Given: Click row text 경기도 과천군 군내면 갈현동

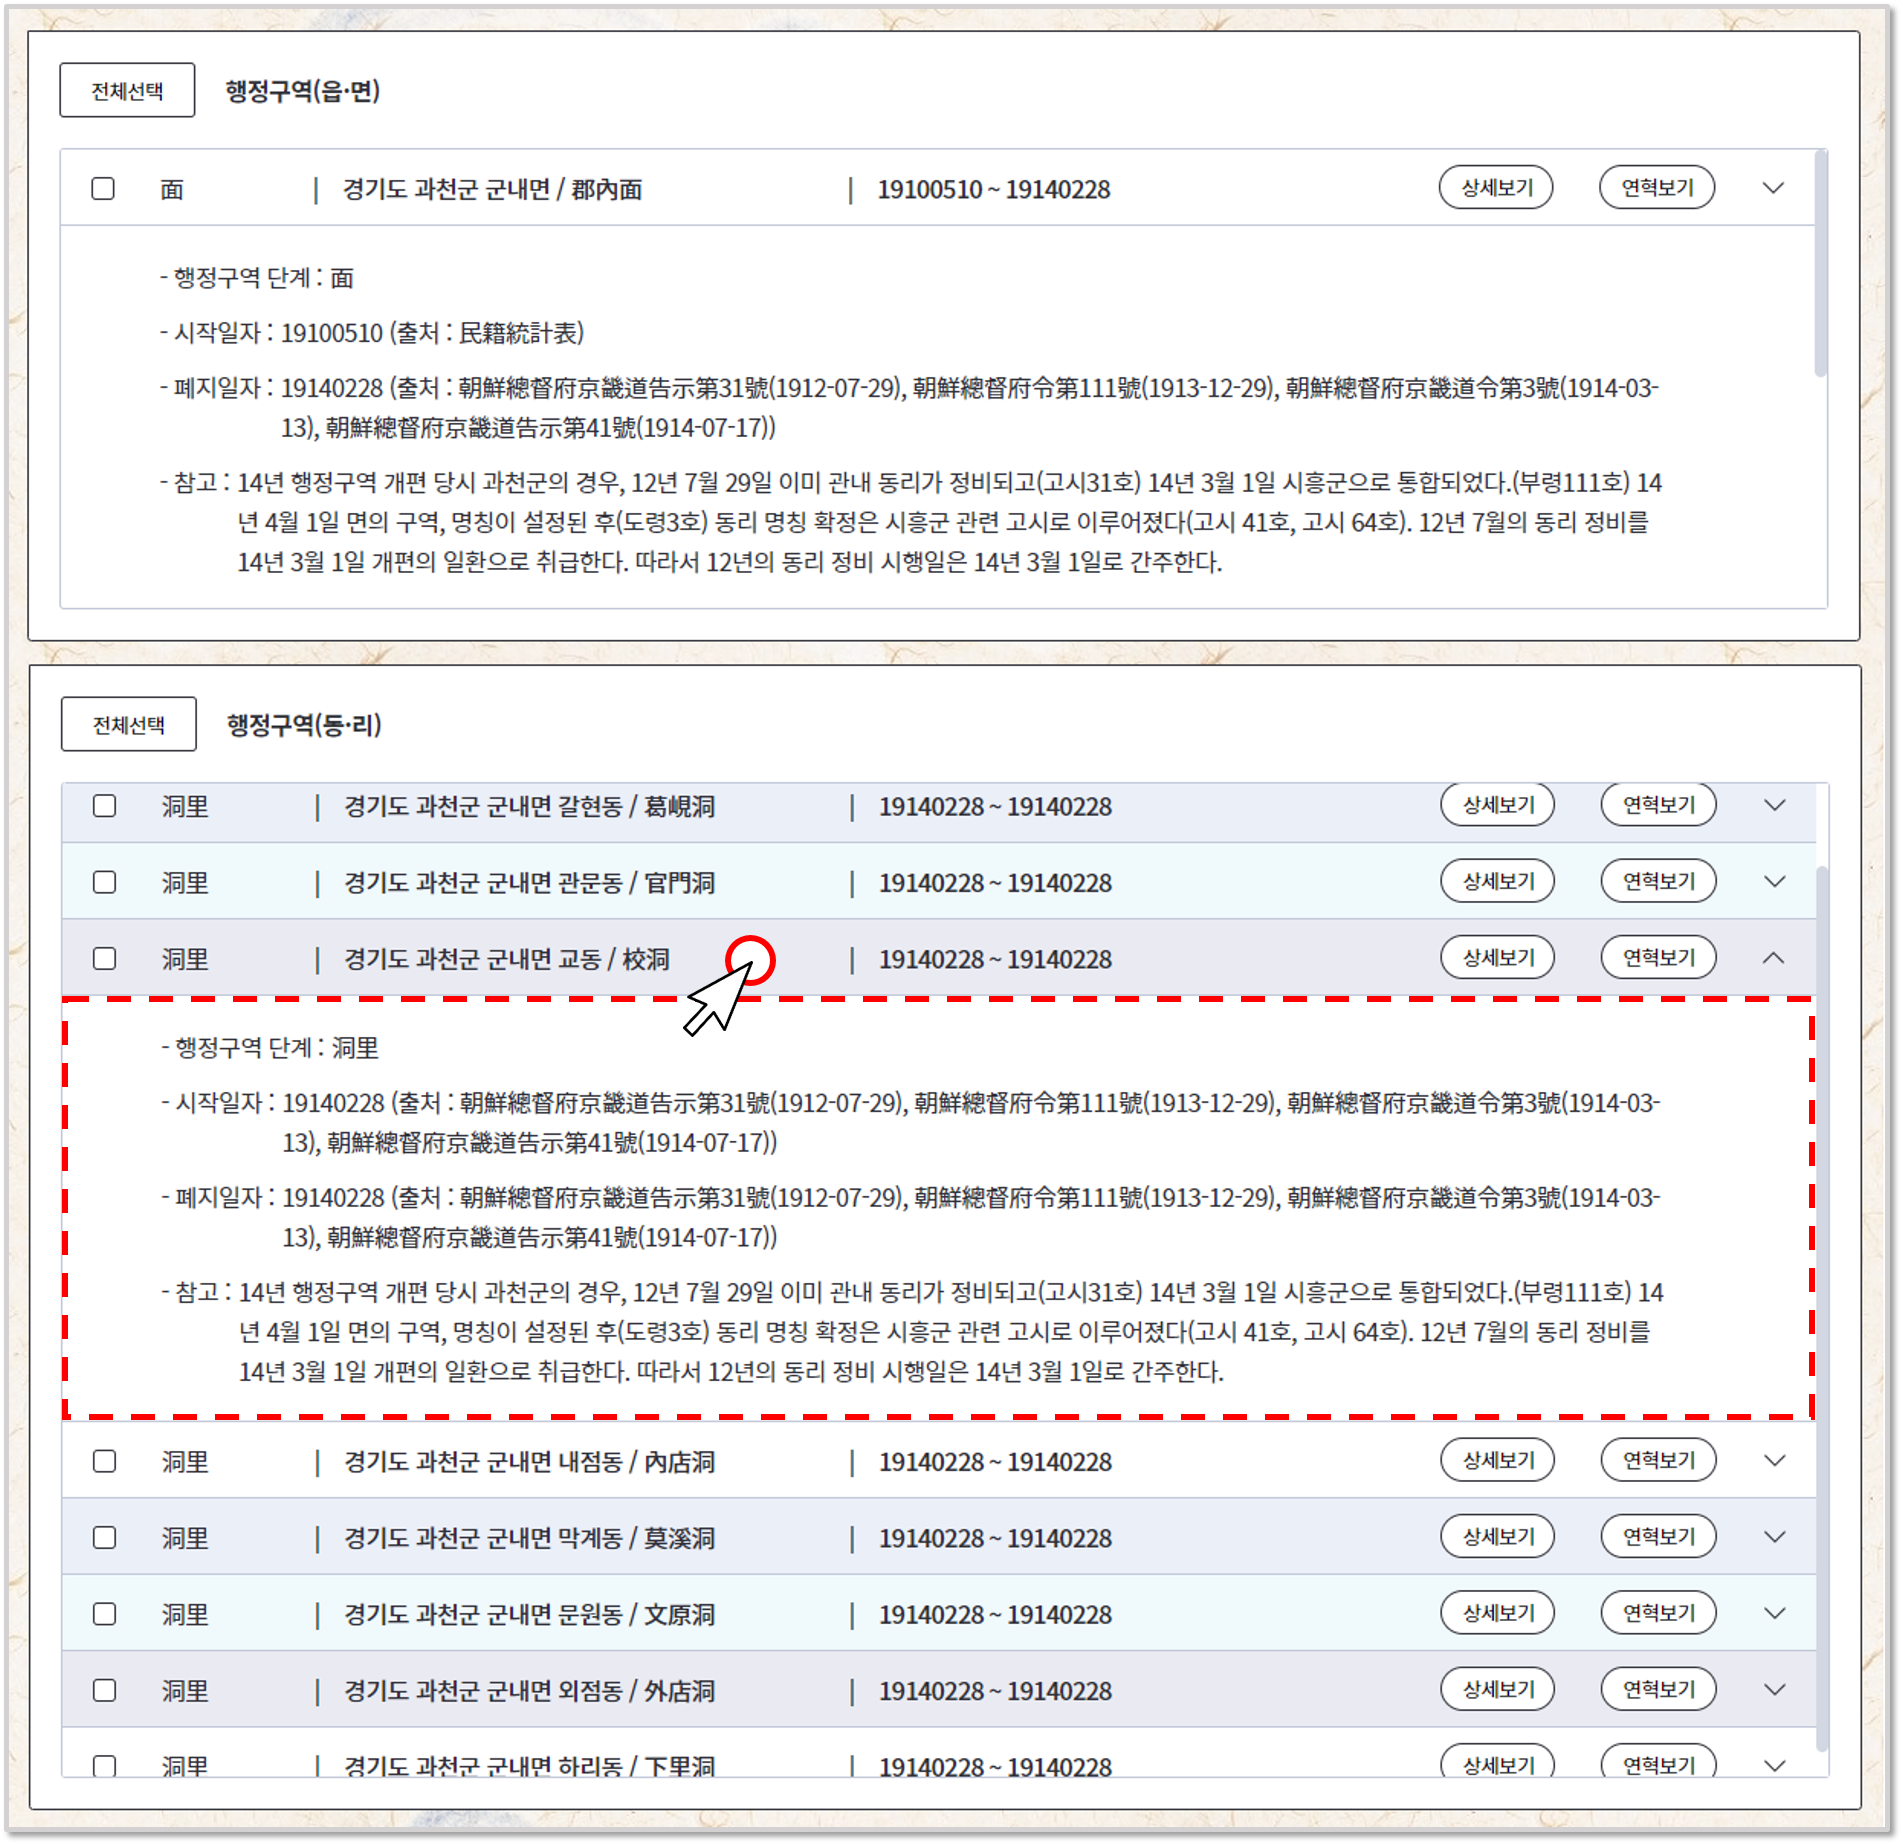Looking at the screenshot, I should pyautogui.click(x=483, y=807).
